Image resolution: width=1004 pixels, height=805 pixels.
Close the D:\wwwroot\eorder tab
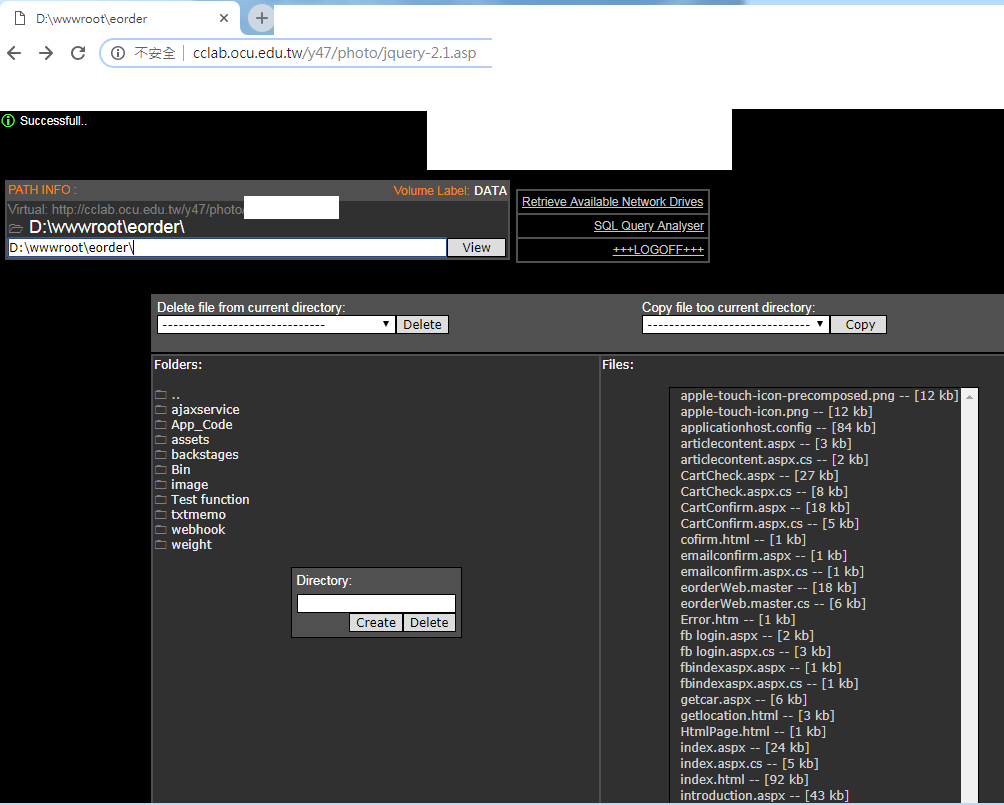coord(223,19)
